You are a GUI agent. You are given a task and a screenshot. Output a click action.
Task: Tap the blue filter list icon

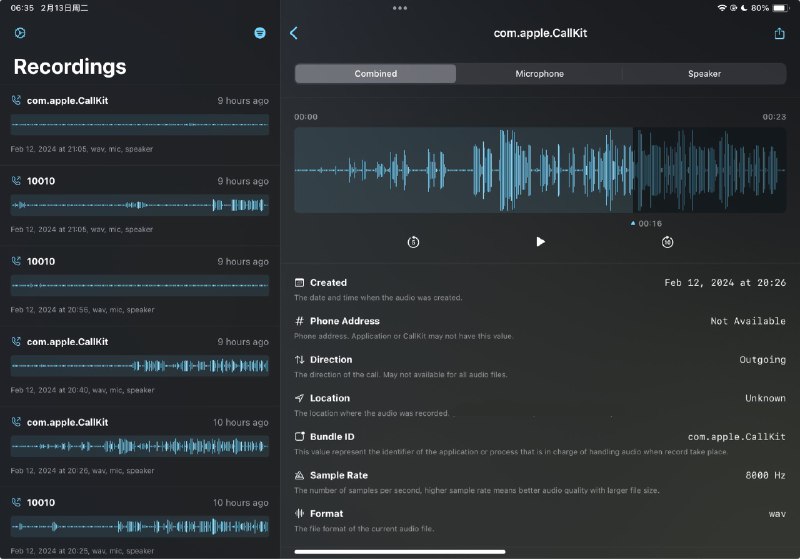pyautogui.click(x=260, y=33)
